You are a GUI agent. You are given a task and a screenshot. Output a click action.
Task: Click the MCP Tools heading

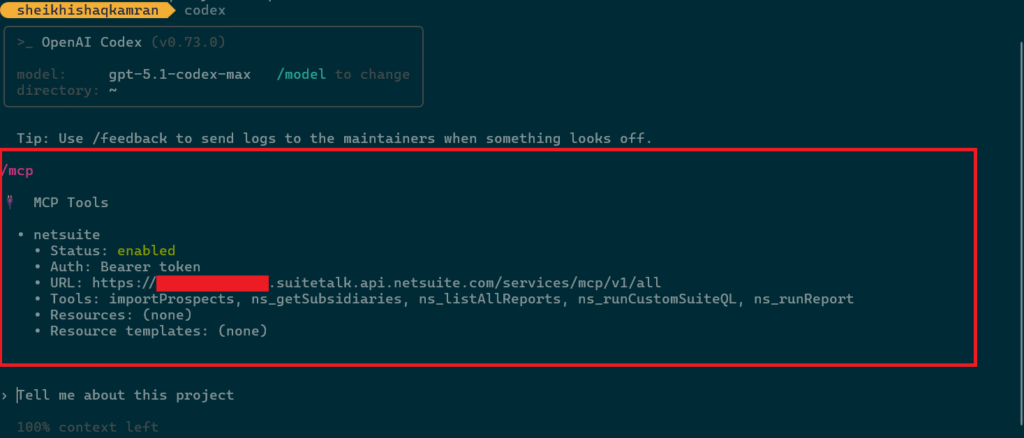[x=70, y=203]
